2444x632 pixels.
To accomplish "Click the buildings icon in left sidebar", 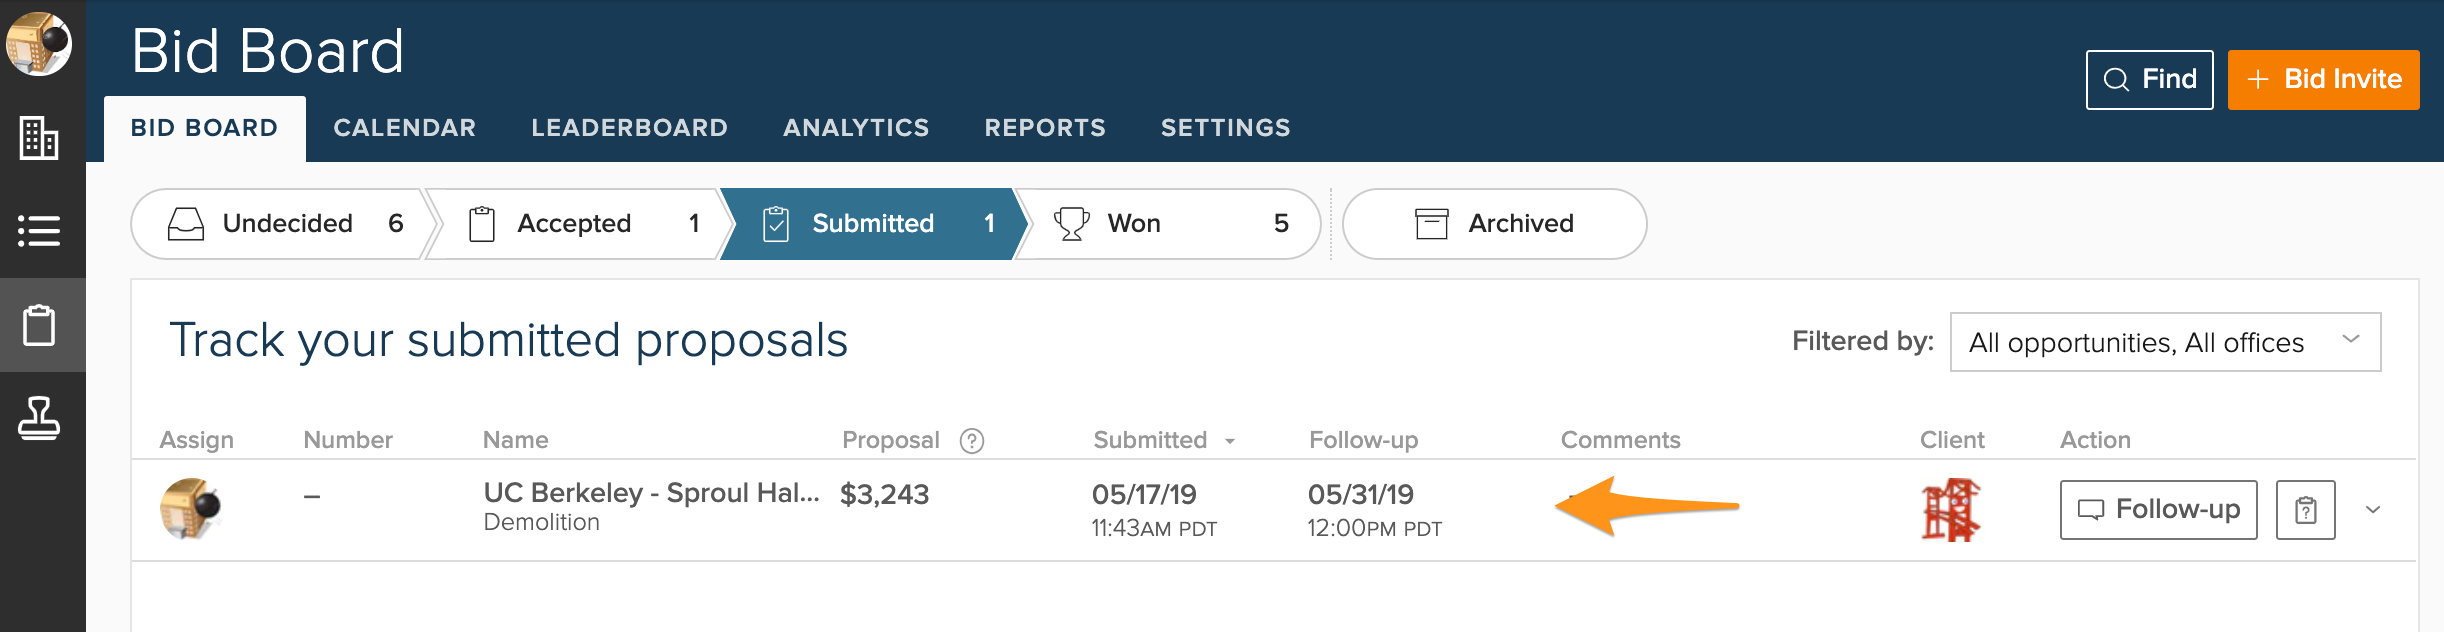I will pyautogui.click(x=39, y=138).
